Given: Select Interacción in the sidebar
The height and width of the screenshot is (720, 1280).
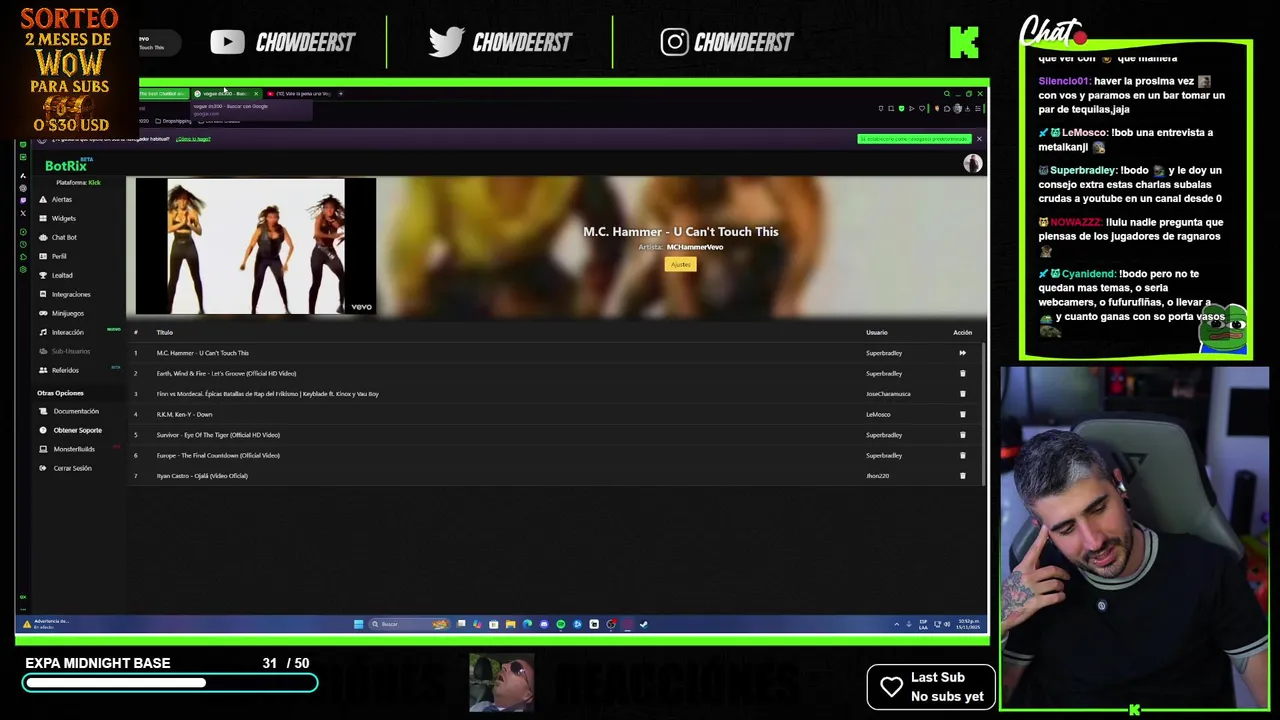Looking at the screenshot, I should 68,332.
